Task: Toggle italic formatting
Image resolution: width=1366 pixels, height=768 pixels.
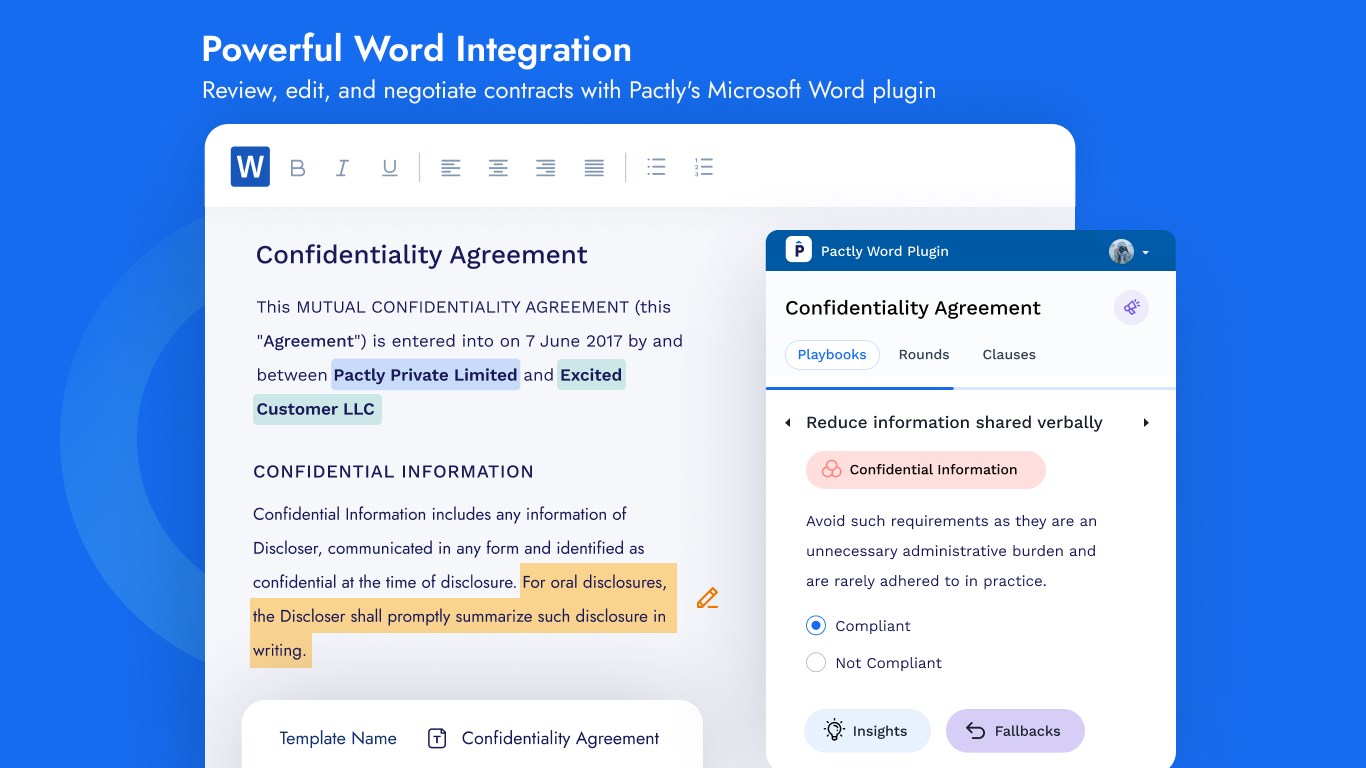Action: [342, 168]
